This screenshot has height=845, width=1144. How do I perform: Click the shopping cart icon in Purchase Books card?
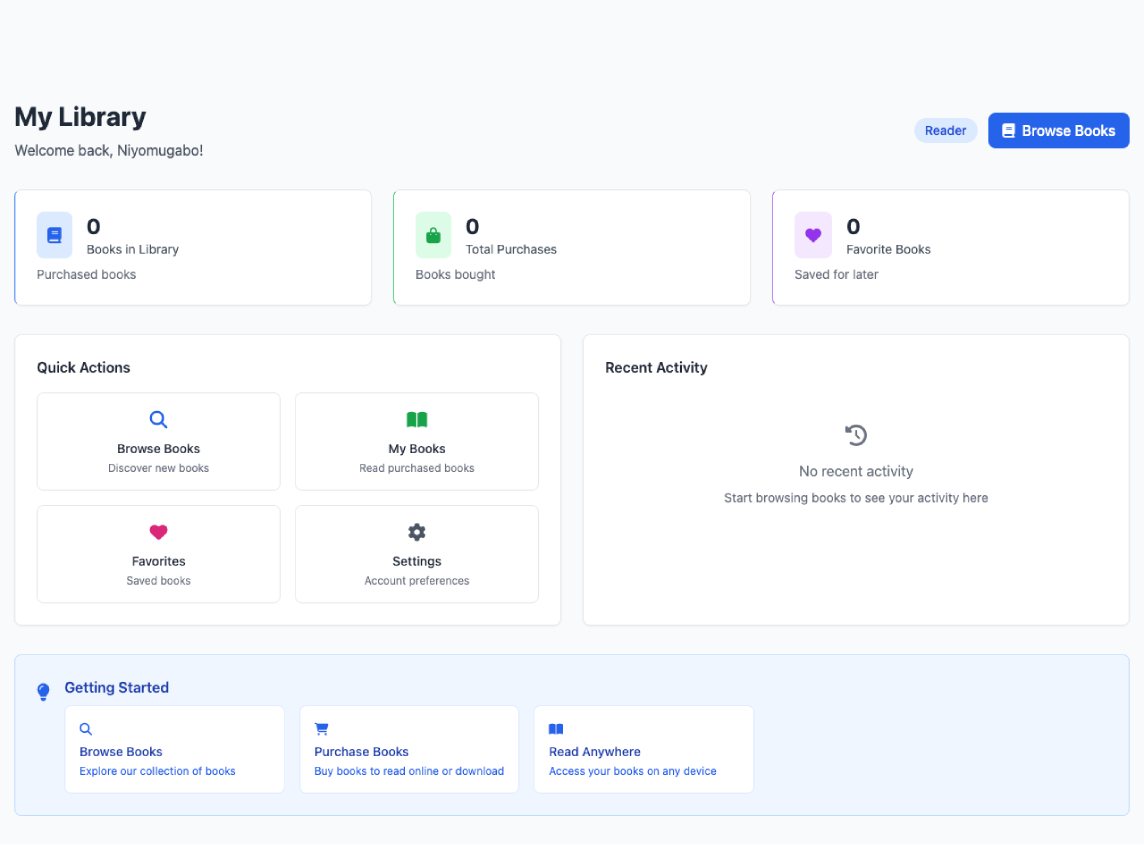[x=321, y=728]
